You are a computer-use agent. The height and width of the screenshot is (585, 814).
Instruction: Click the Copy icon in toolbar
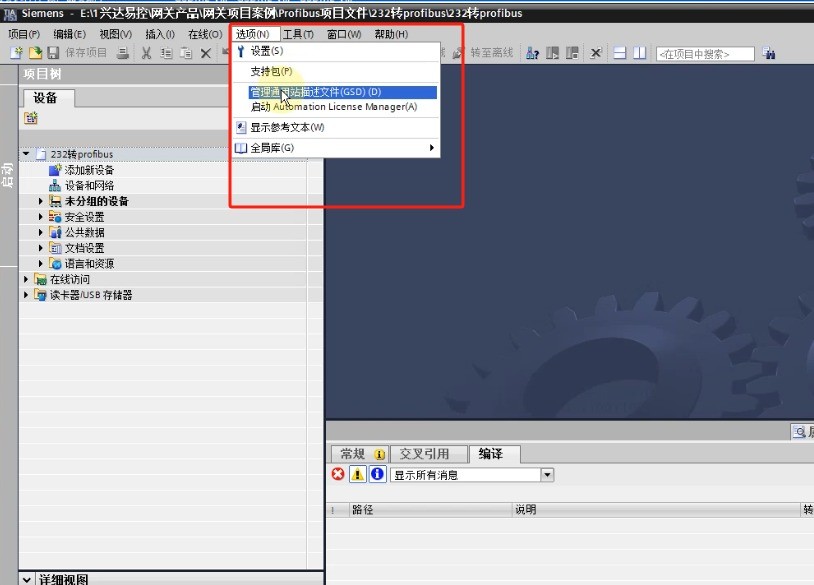(x=166, y=52)
